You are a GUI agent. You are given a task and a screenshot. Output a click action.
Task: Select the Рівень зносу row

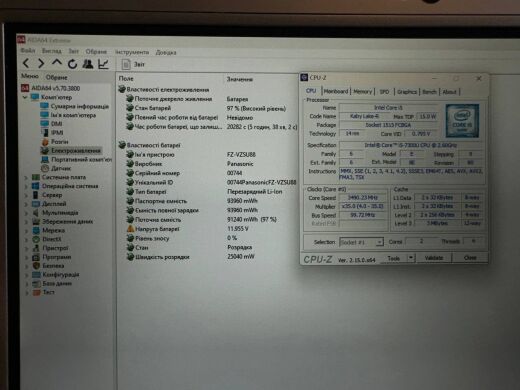point(207,238)
